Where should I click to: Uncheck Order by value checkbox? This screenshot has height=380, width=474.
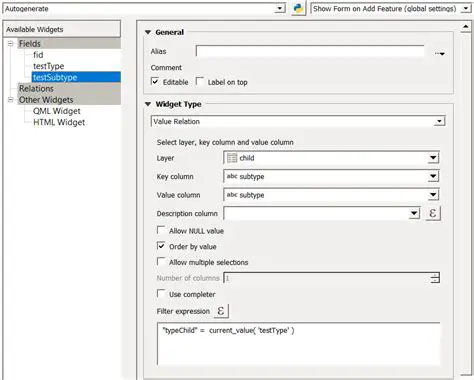pos(161,246)
